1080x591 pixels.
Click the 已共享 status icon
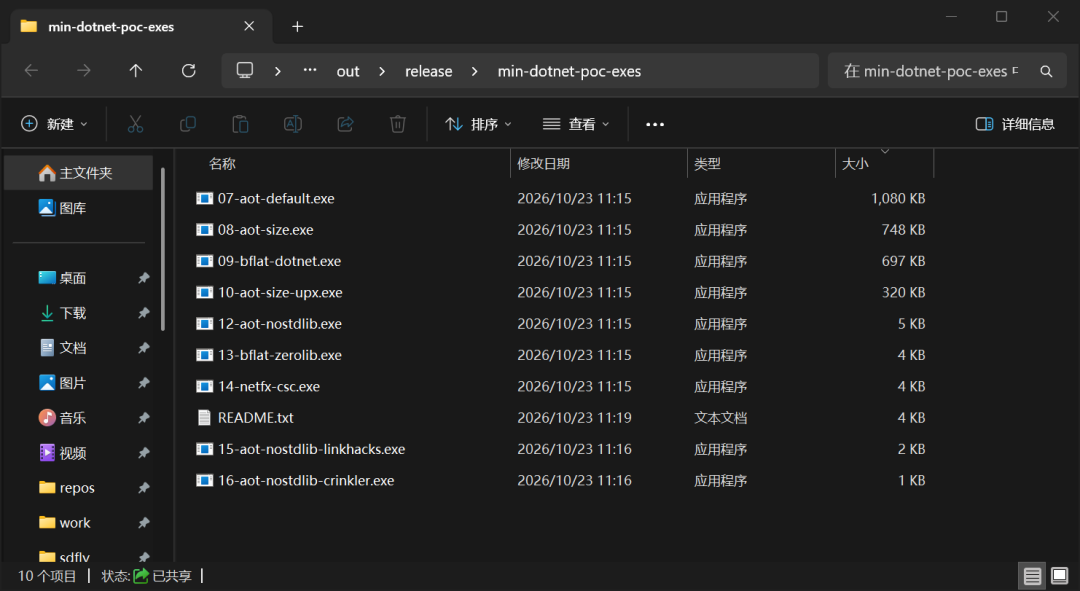[141, 575]
